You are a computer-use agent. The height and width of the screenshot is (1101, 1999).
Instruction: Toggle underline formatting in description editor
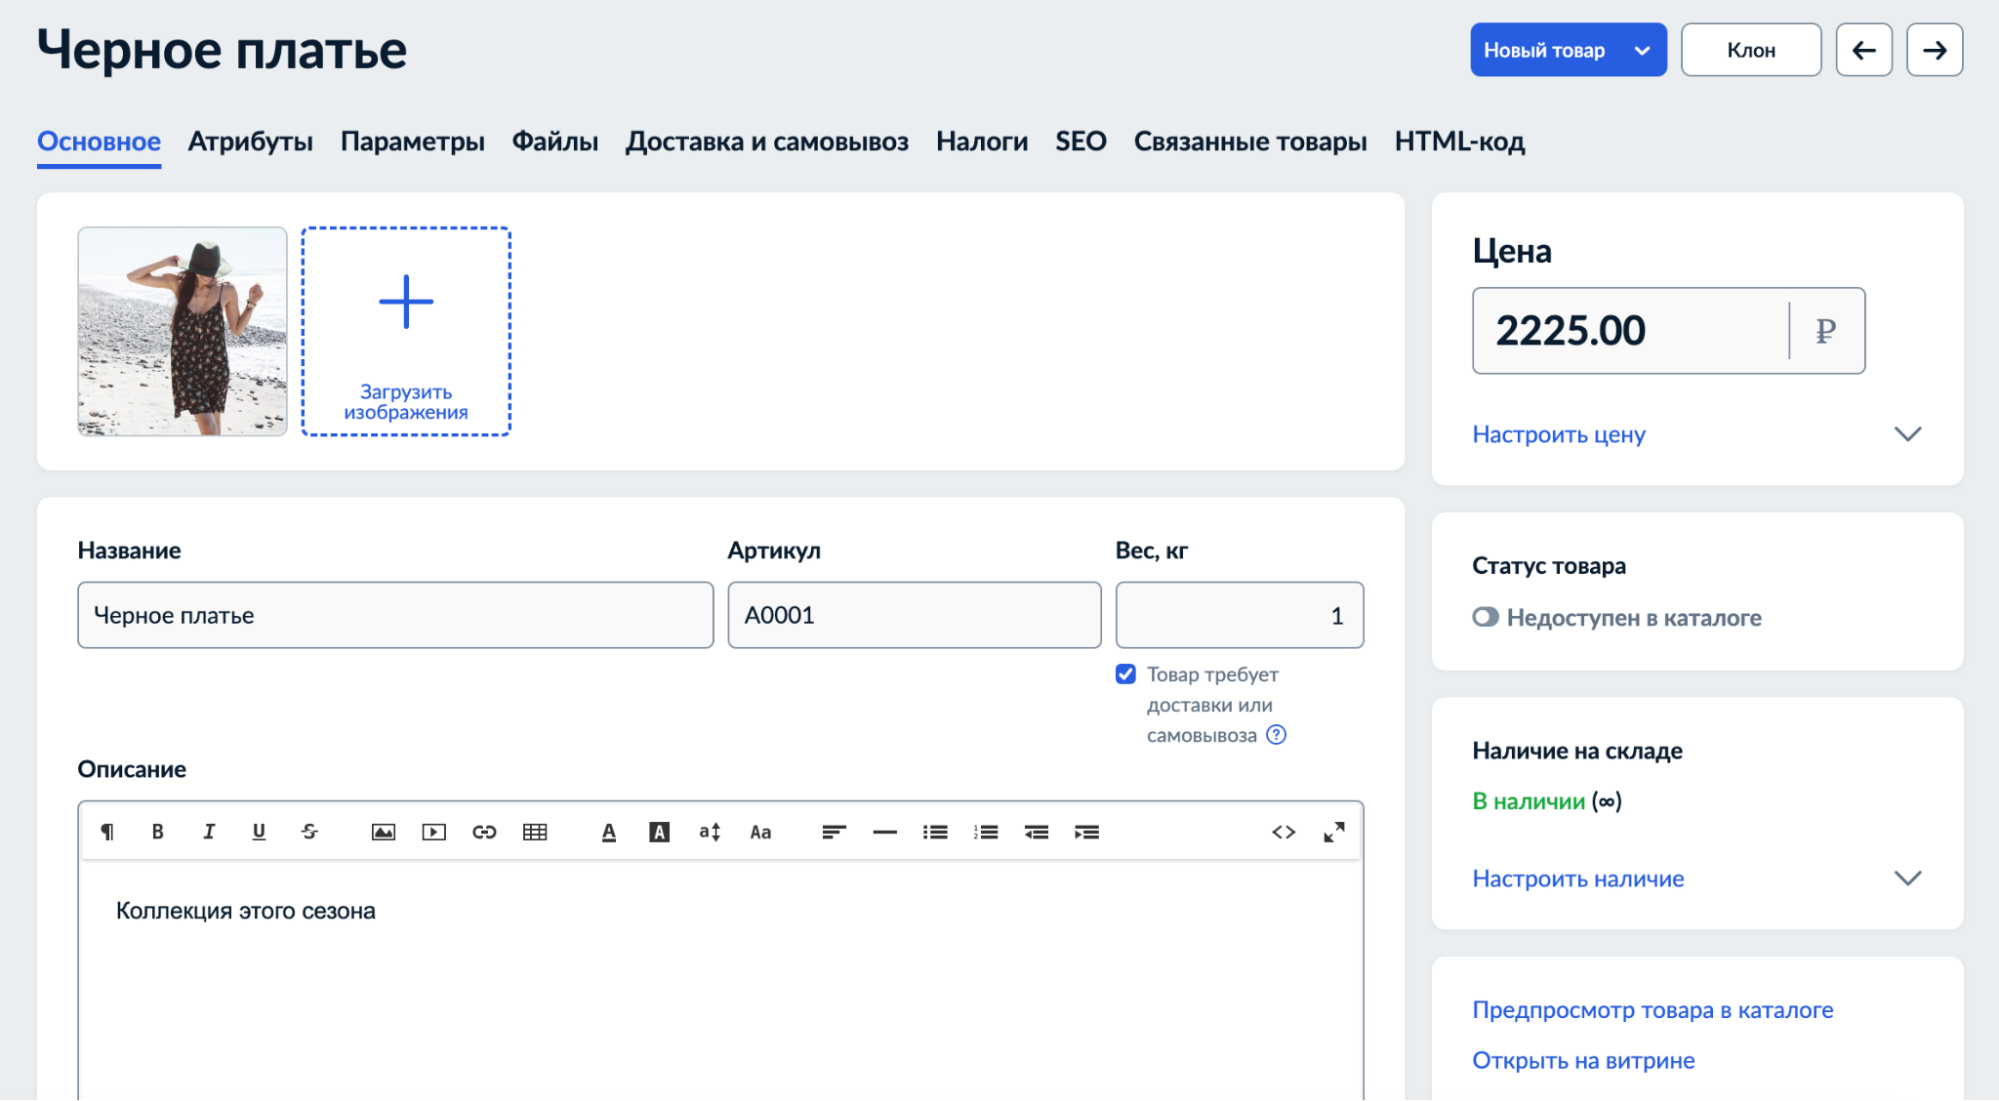[259, 832]
